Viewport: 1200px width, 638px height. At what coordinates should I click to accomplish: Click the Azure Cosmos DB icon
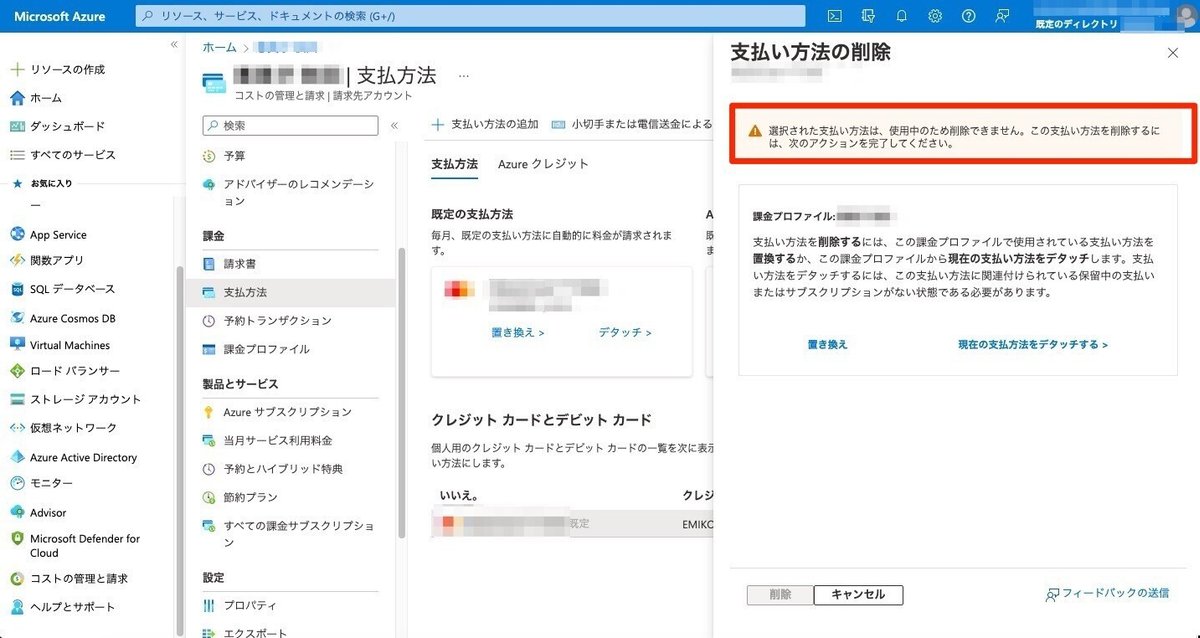click(16, 318)
